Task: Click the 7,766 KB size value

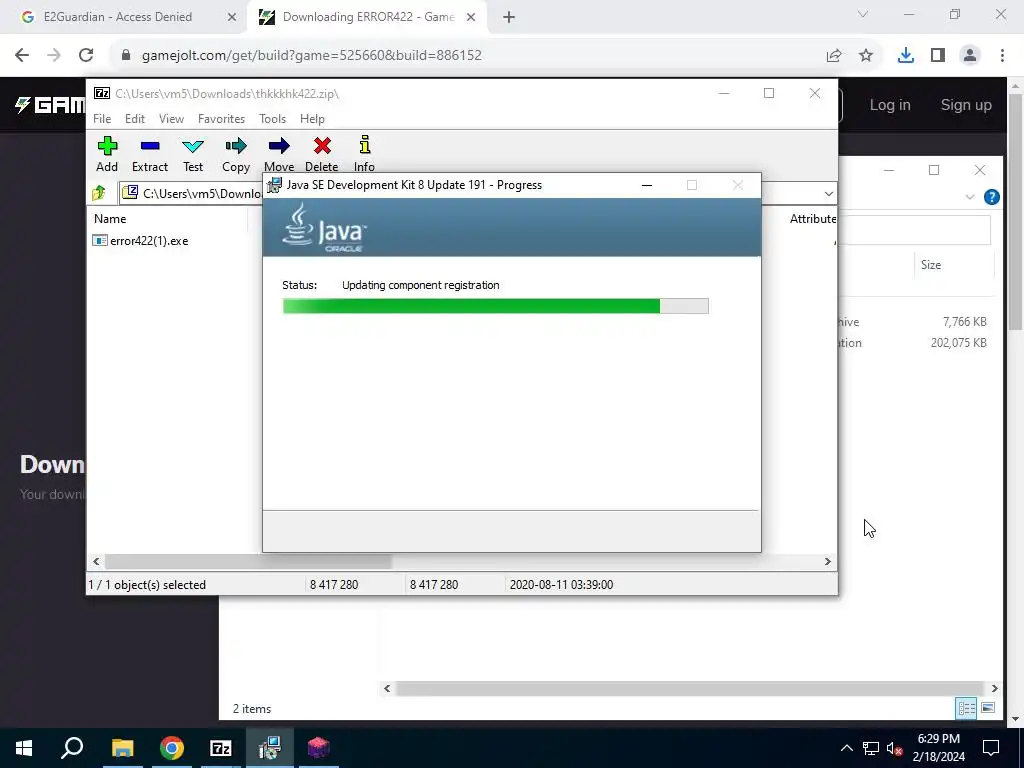Action: pyautogui.click(x=965, y=322)
